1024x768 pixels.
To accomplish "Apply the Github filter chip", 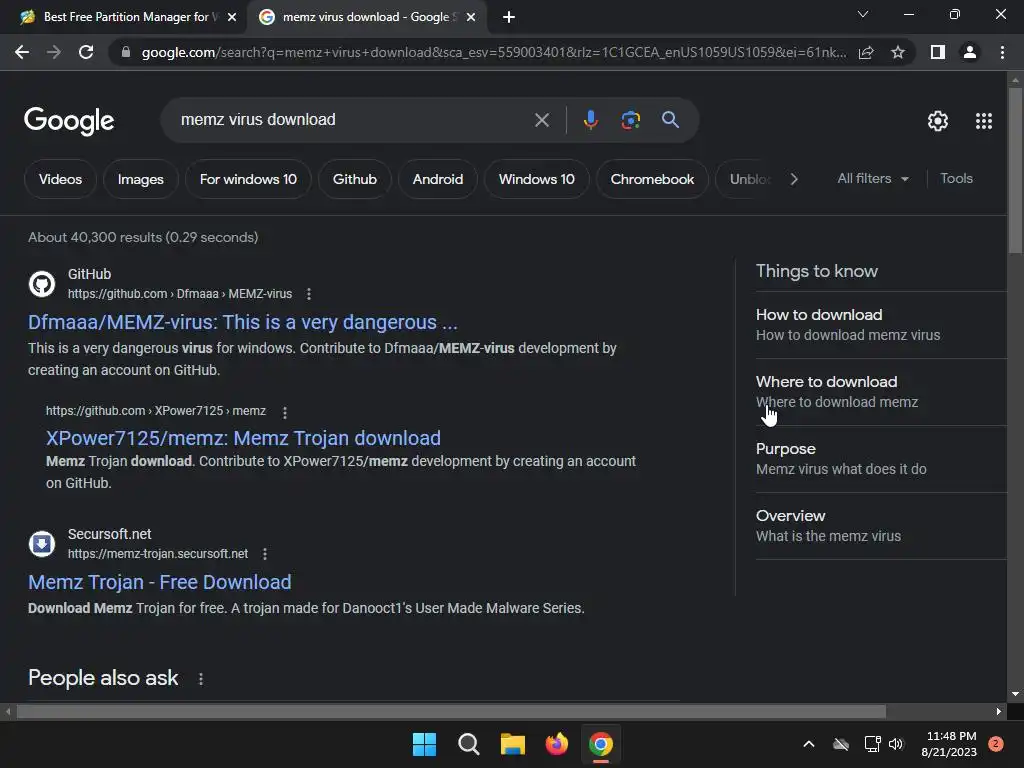I will (355, 179).
